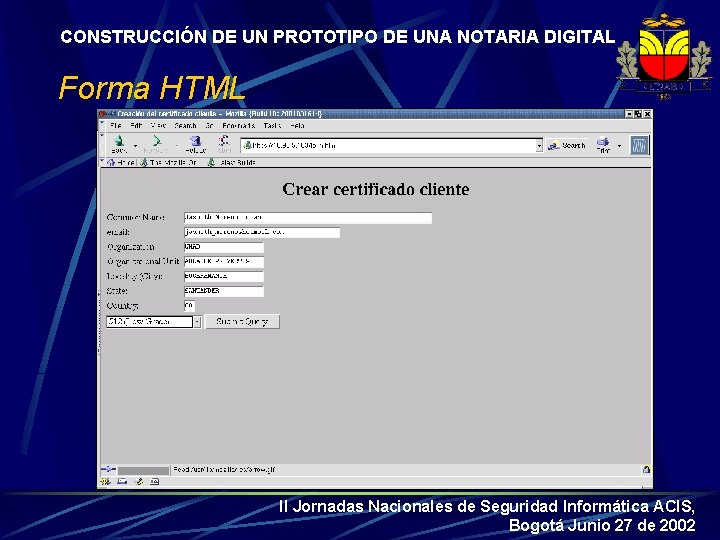The width and height of the screenshot is (720, 540).
Task: Open the File menu
Action: (116, 126)
